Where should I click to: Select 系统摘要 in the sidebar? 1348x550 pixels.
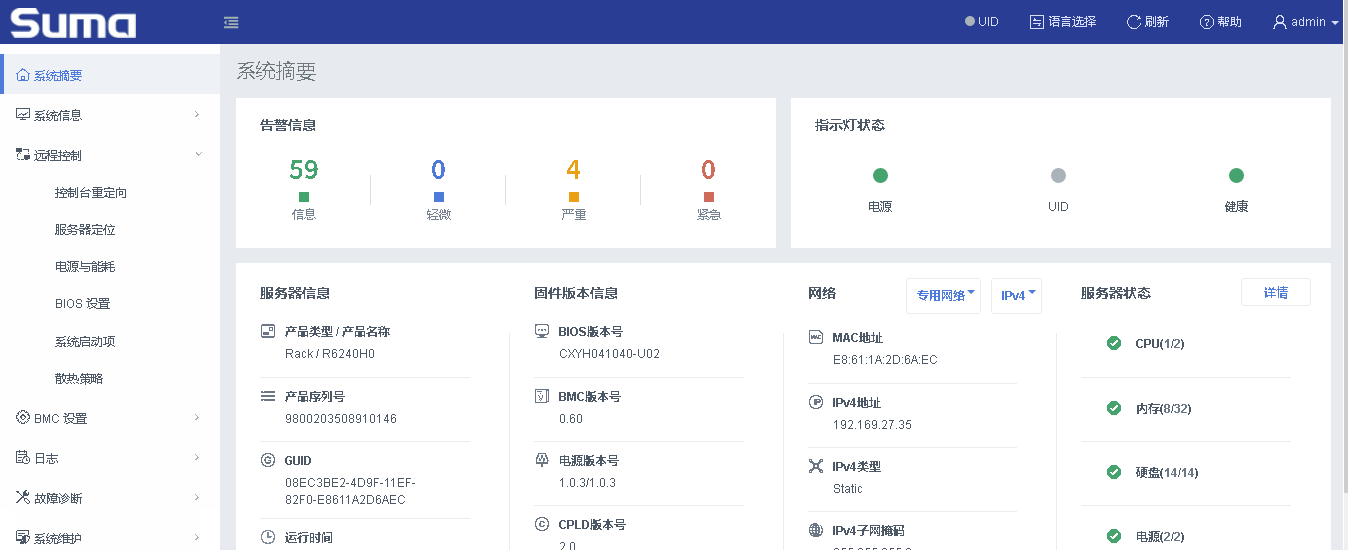110,75
